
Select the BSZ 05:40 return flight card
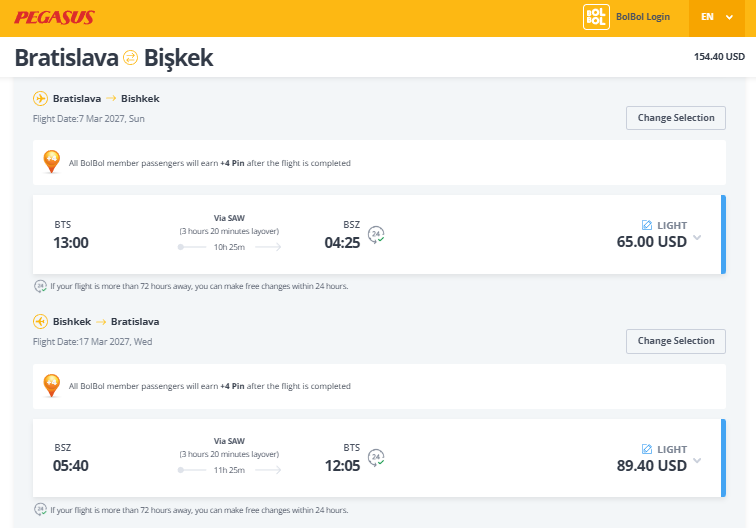379,458
